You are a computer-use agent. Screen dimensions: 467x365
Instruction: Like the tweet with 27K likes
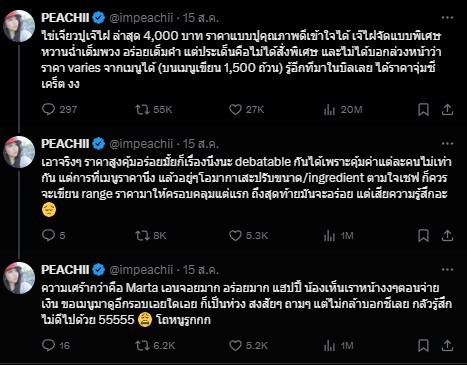coord(246,109)
